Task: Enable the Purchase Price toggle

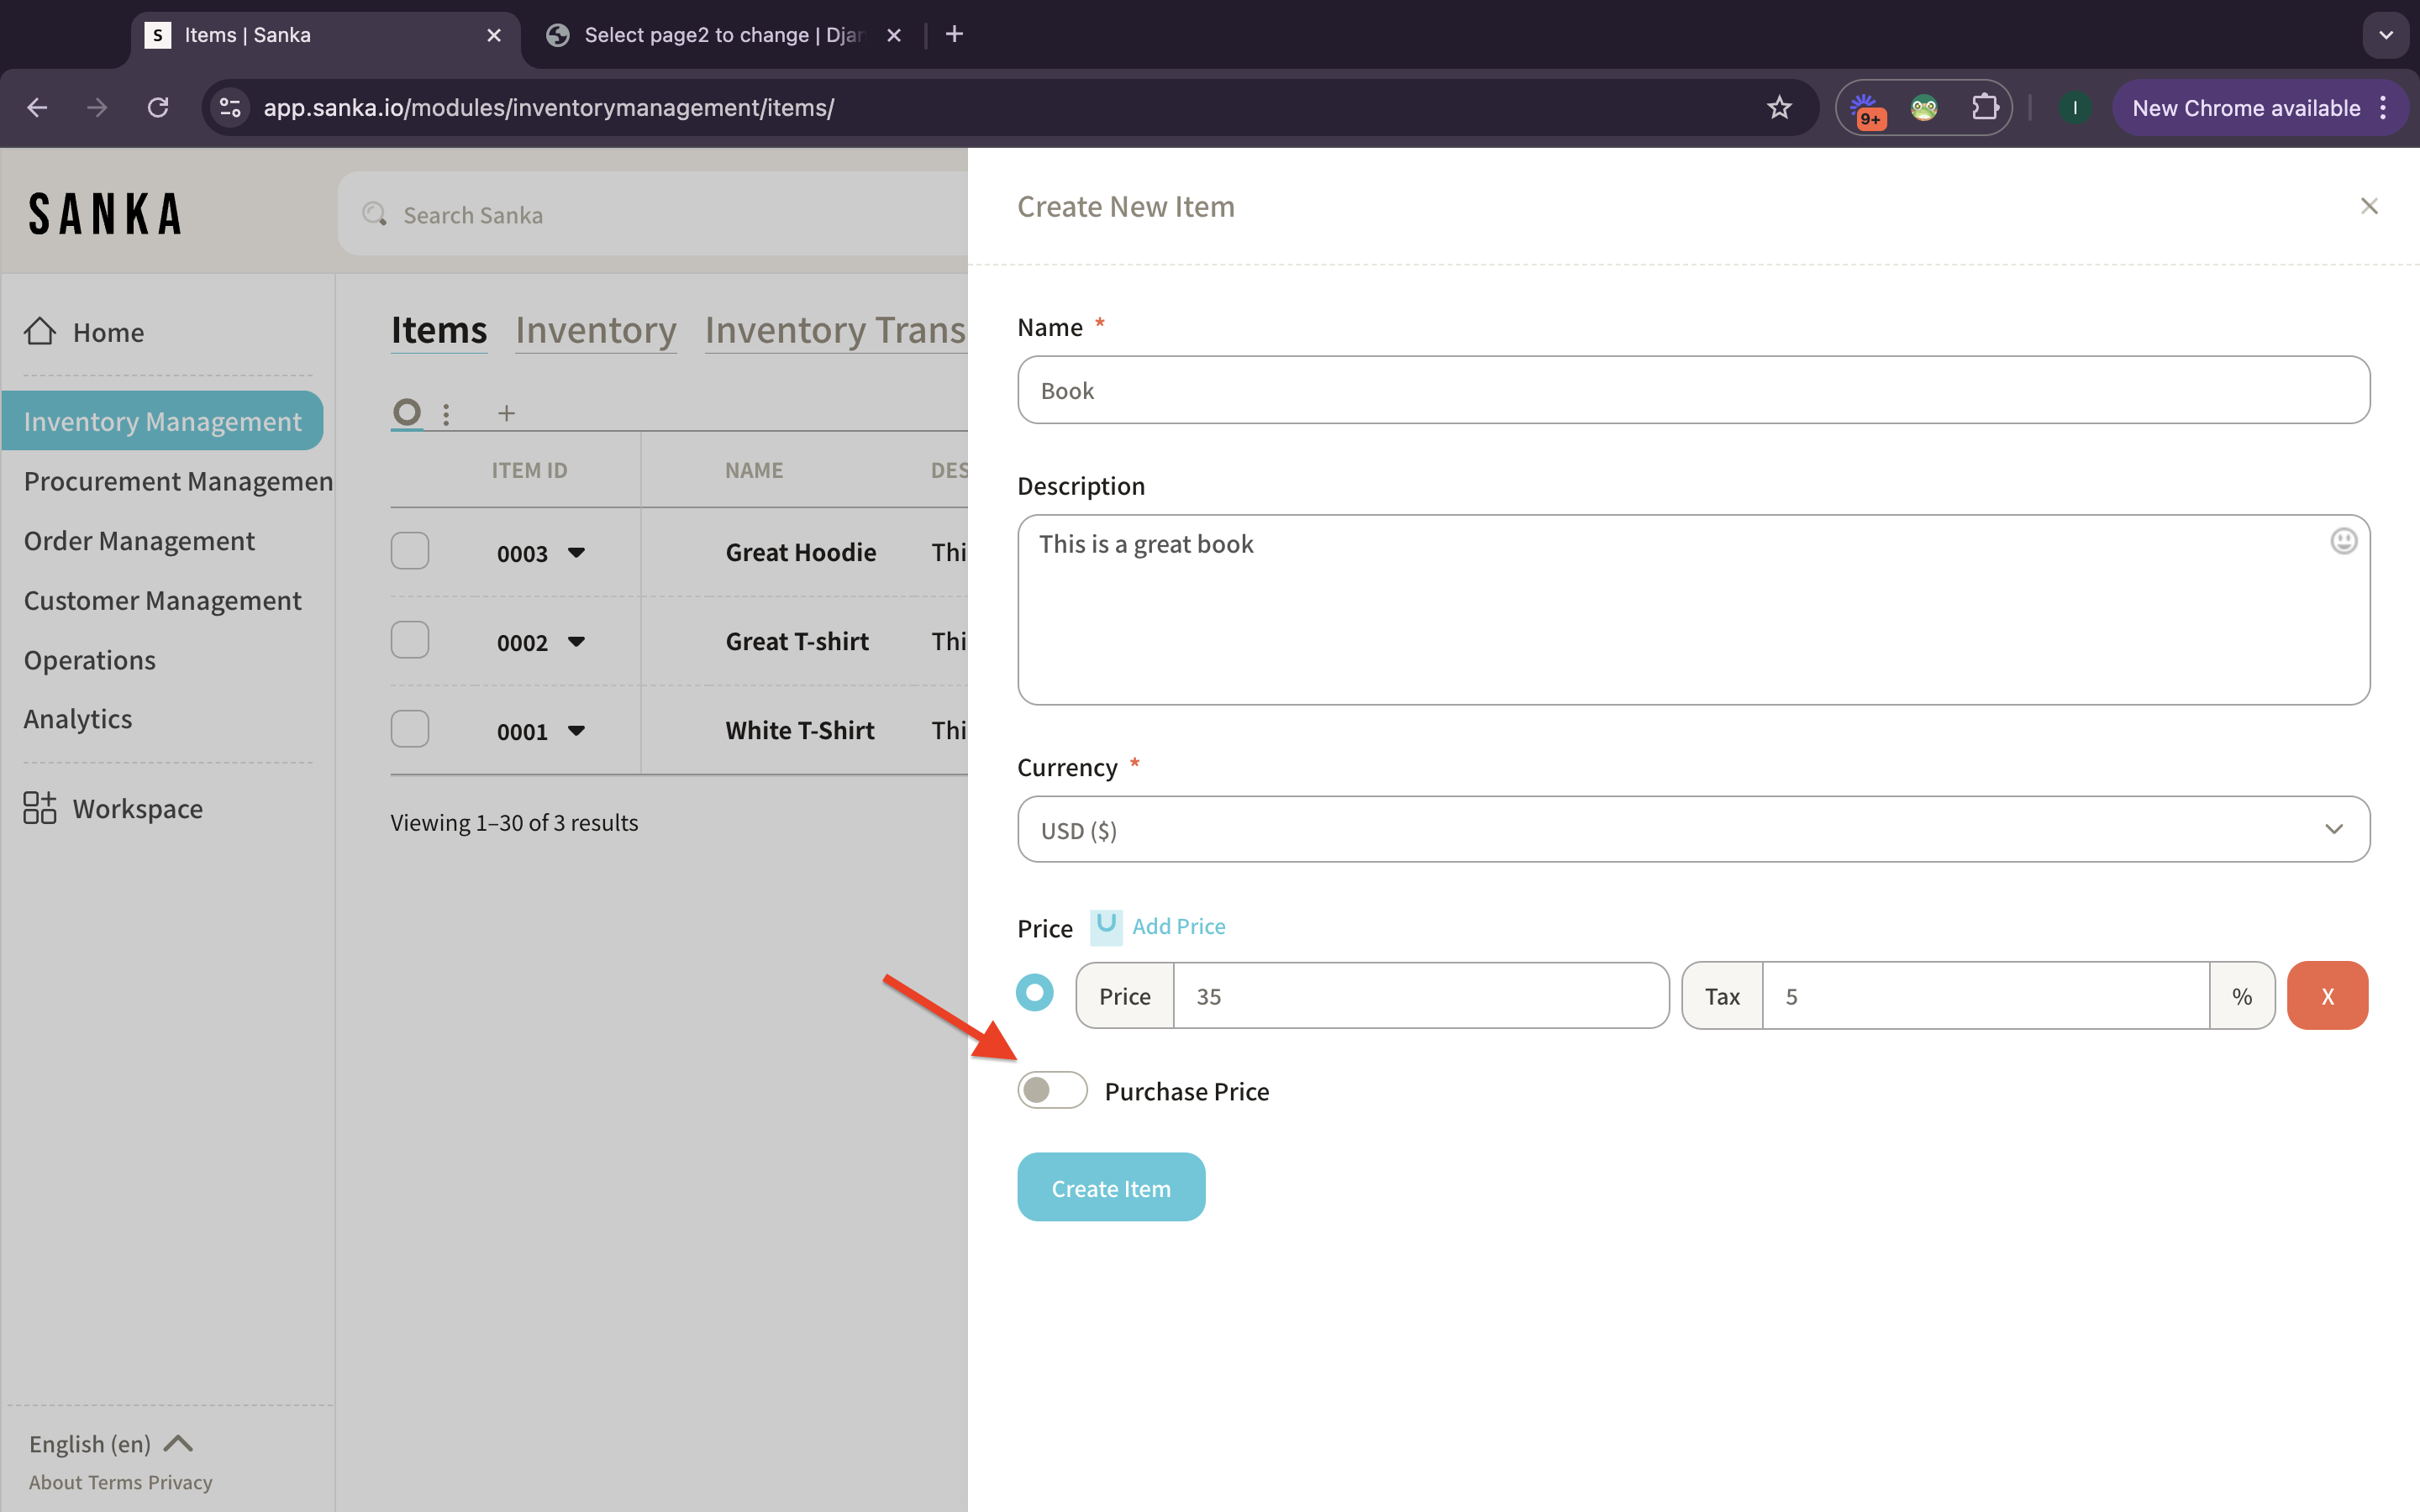Action: 1051,1090
